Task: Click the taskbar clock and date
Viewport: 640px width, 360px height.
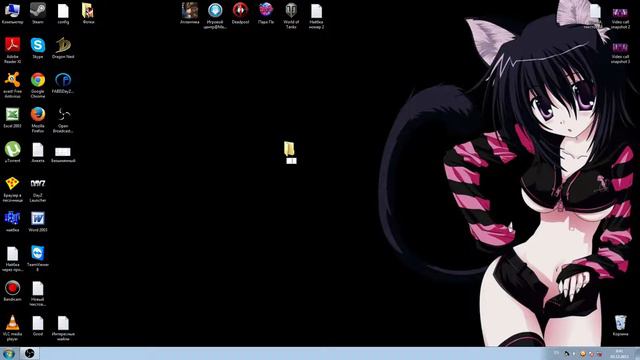Action: pos(619,353)
